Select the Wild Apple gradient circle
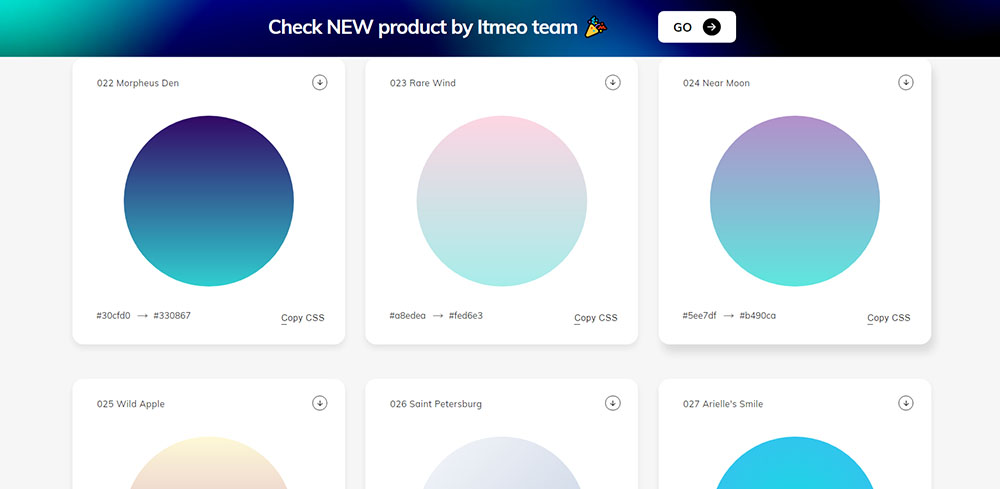 click(x=209, y=463)
